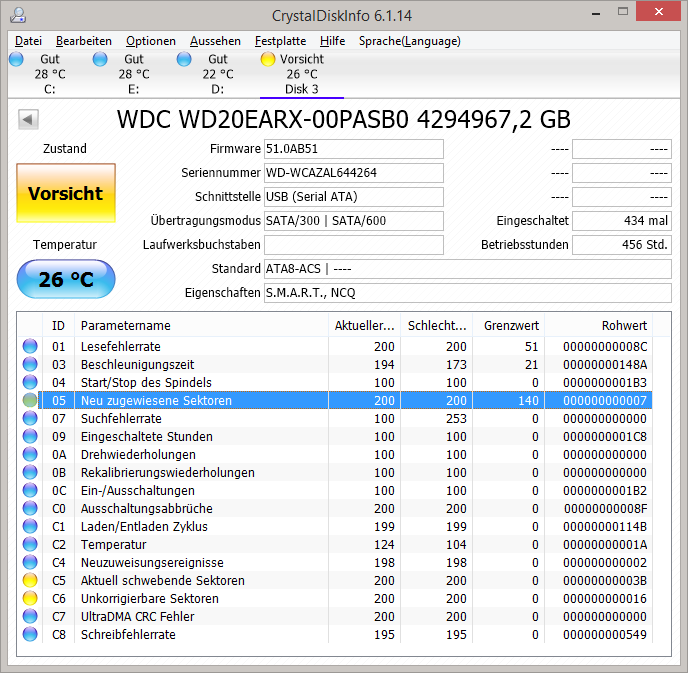Click status orb of the C2 Temperatur row

click(x=30, y=544)
